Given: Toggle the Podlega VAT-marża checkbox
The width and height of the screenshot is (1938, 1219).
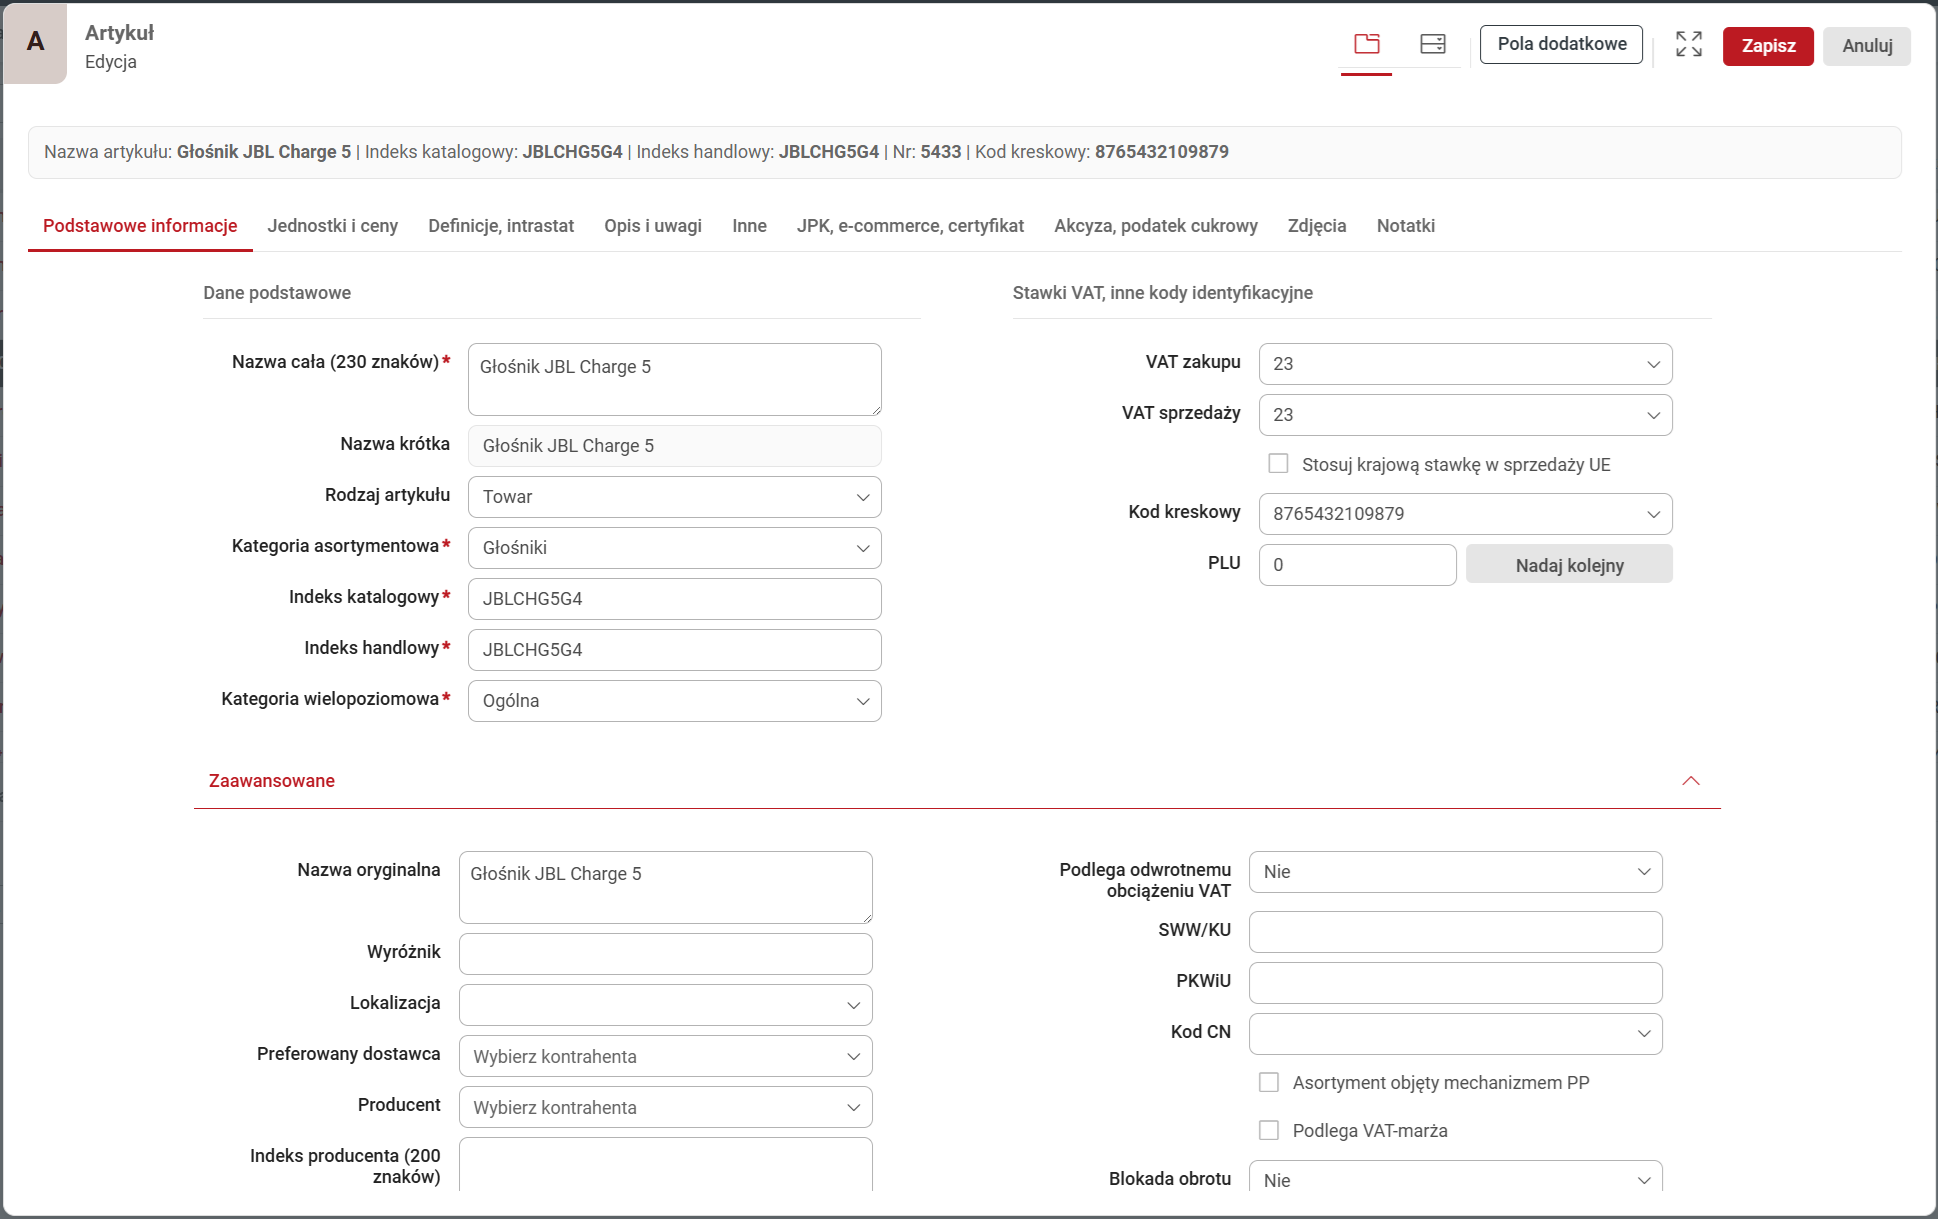Looking at the screenshot, I should tap(1269, 1130).
